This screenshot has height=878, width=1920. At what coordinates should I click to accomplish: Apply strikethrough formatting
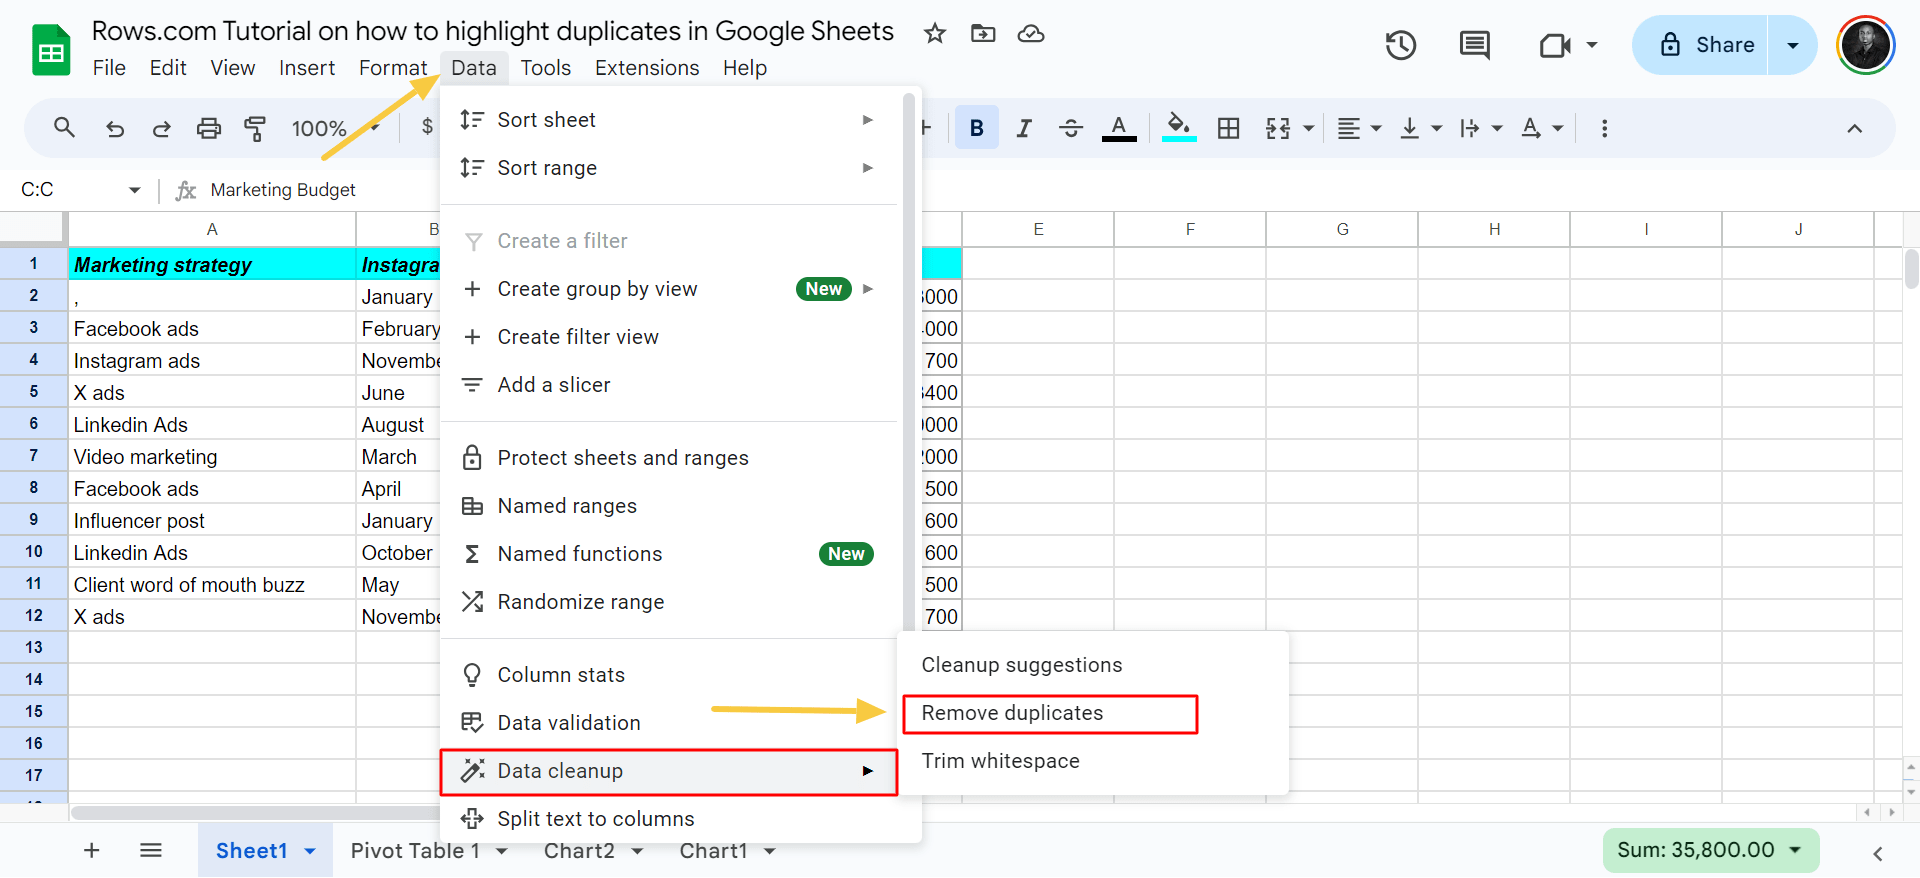pyautogui.click(x=1071, y=128)
